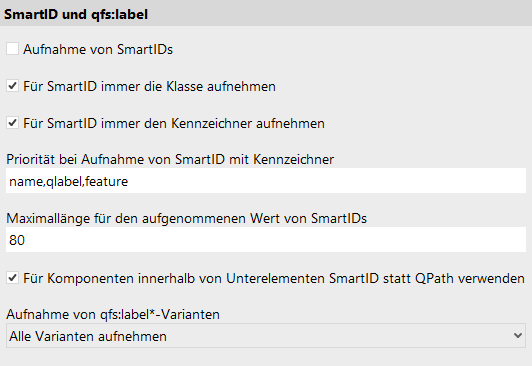Click the Maximallänge für den aufgenommenen Wert caption

point(187,218)
